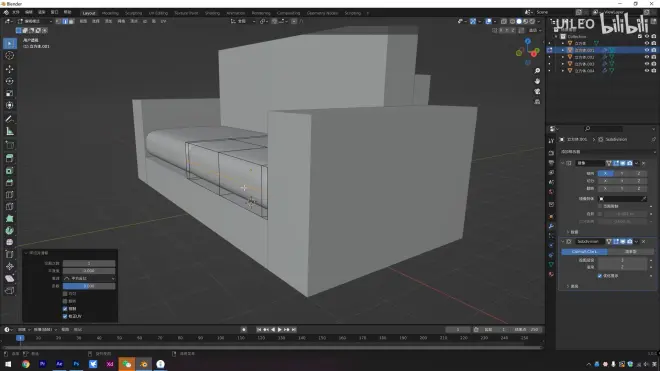Collapse the Collection in the Outliner
The image size is (660, 371).
[x=556, y=37]
